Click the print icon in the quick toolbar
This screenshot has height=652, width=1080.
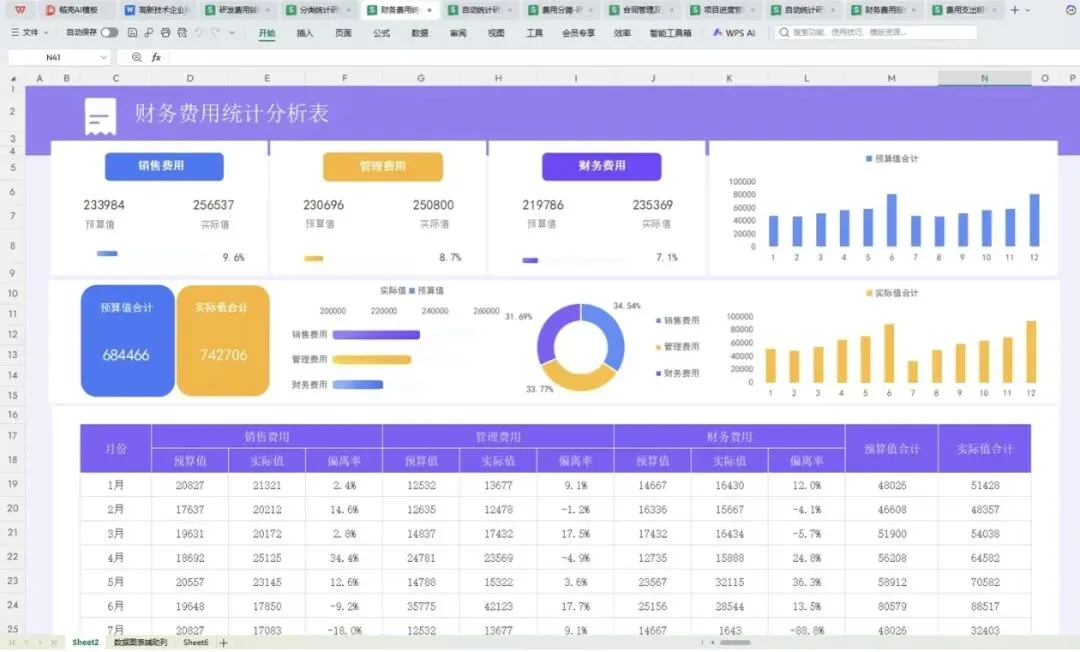165,32
